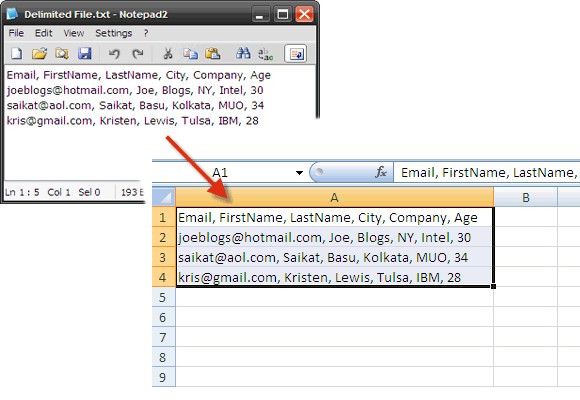
Task: Open Find with the binoculars icon
Action: [243, 54]
